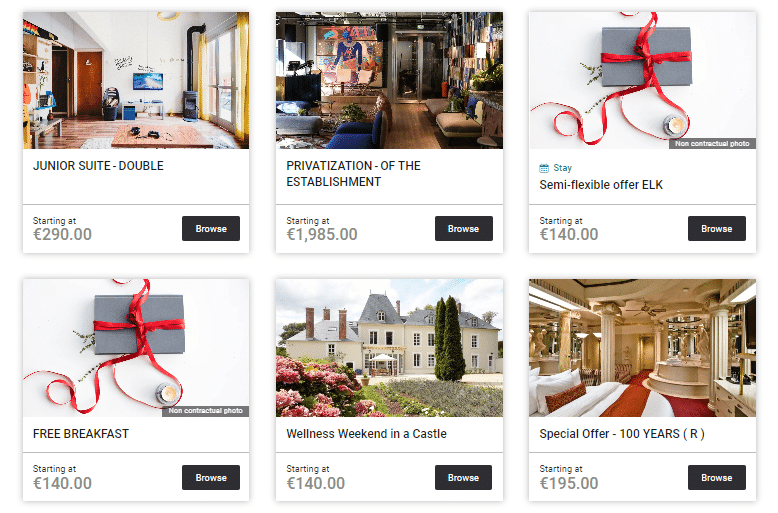Select the JUNIOR SUITE - DOUBLE title
The height and width of the screenshot is (513, 778).
click(x=98, y=166)
